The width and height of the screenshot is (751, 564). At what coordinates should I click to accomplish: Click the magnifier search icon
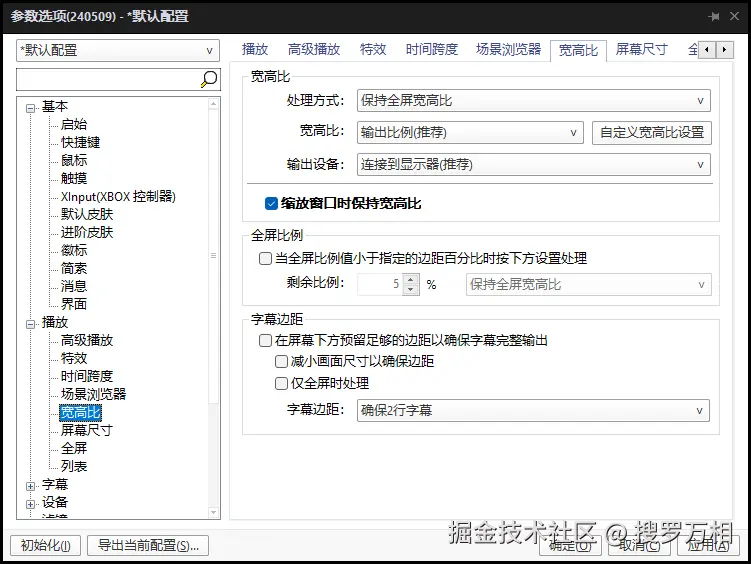pos(209,79)
